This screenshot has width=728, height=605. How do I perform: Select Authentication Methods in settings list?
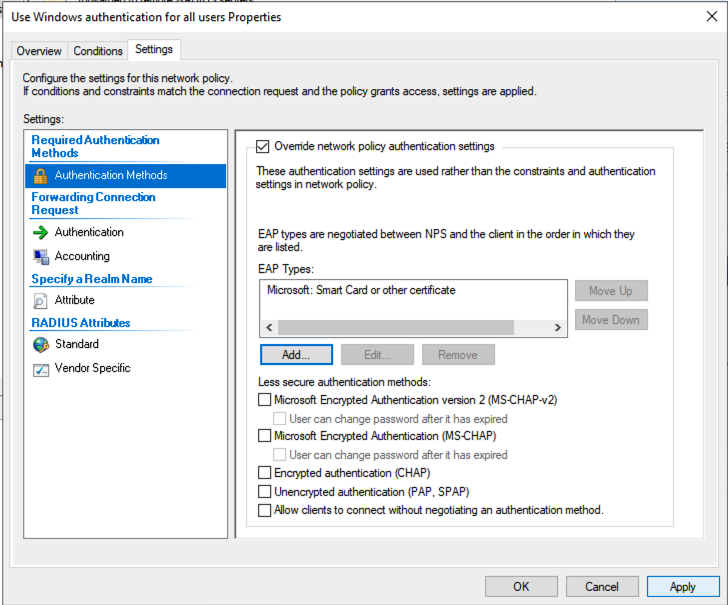[126, 176]
